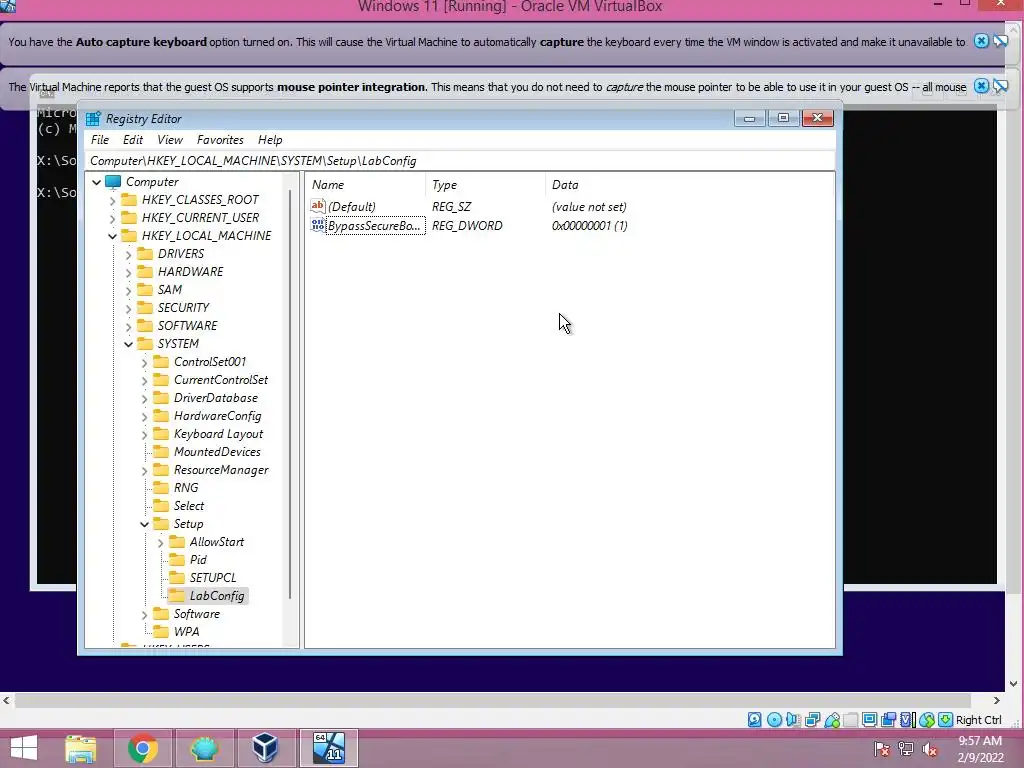
Task: Select the LabConfig key in tree
Action: [x=217, y=596]
